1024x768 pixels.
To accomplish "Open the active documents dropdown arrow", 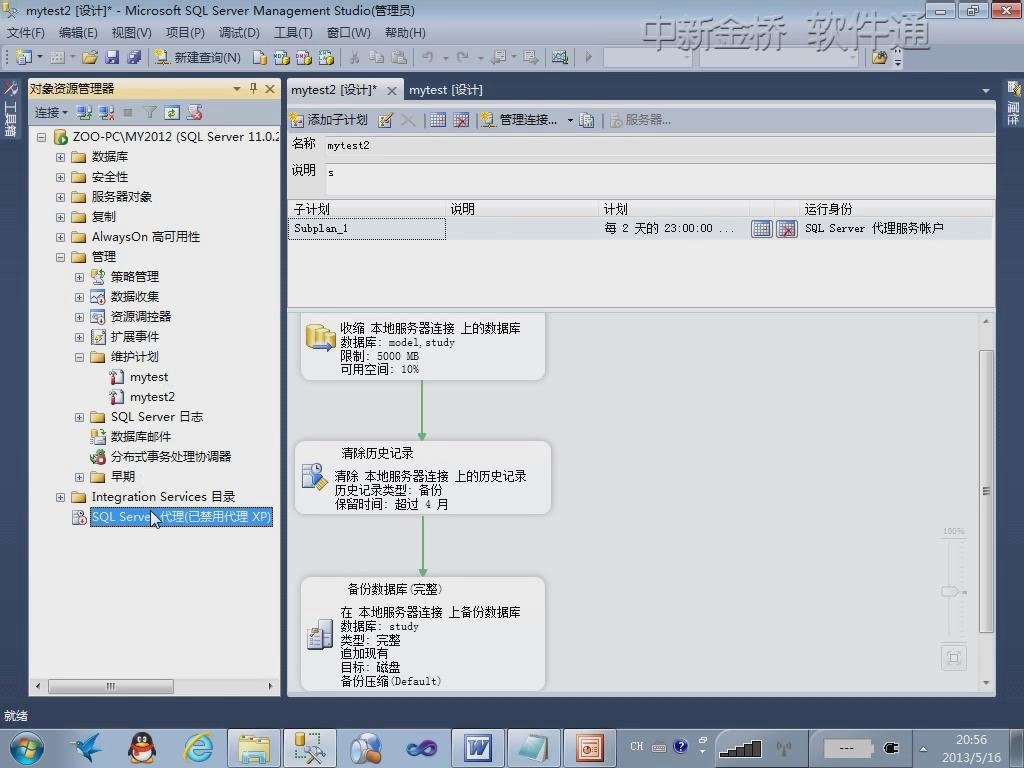I will [985, 91].
